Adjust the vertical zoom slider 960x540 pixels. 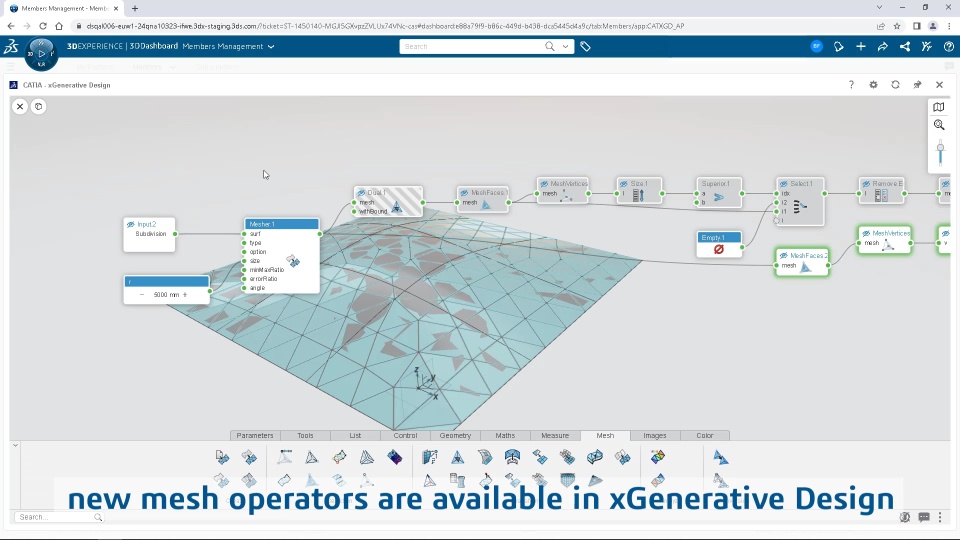[940, 152]
